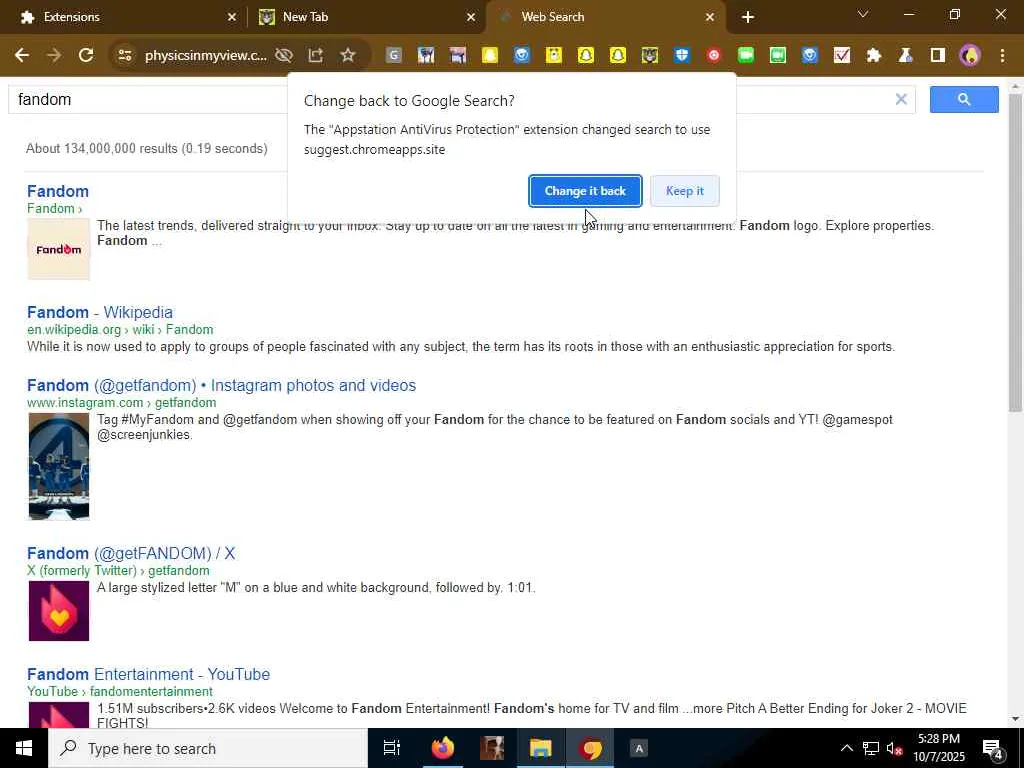Image resolution: width=1024 pixels, height=768 pixels.
Task: Open Fandom Instagram photos and videos result
Action: [221, 385]
